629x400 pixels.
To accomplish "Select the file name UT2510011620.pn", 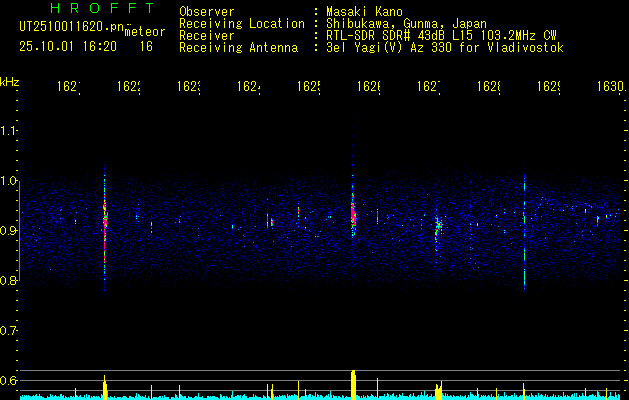I will pyautogui.click(x=71, y=27).
